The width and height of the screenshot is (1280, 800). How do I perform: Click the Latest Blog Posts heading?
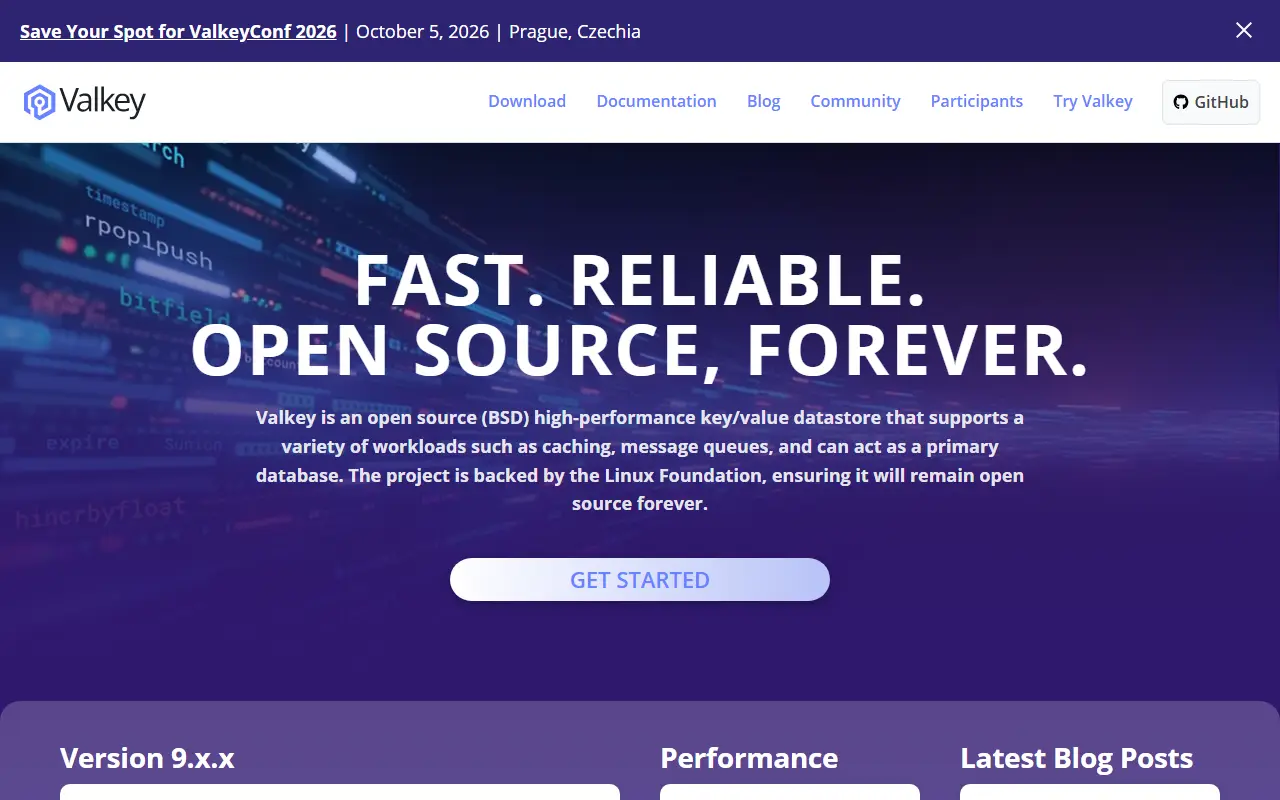(x=1077, y=758)
